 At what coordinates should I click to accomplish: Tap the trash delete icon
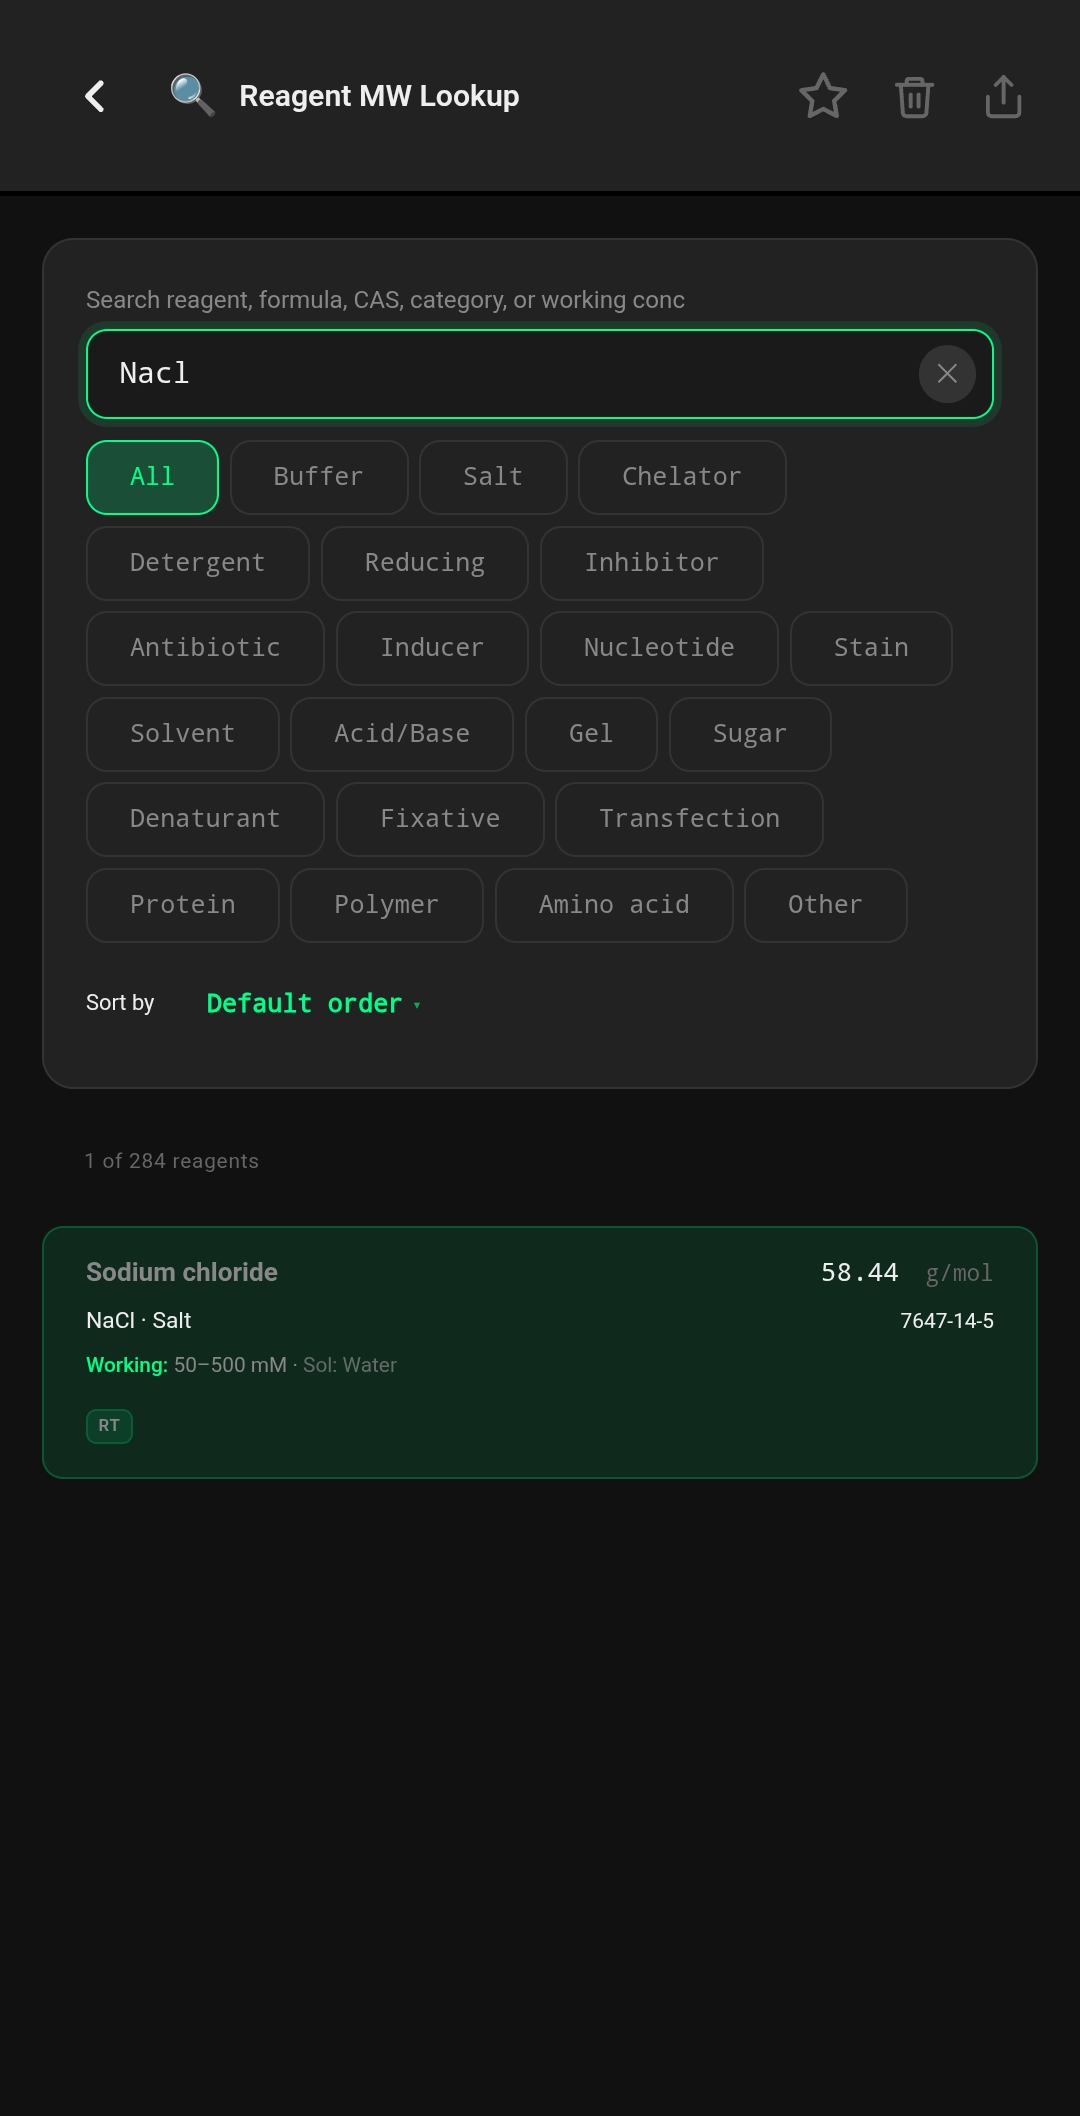tap(914, 97)
